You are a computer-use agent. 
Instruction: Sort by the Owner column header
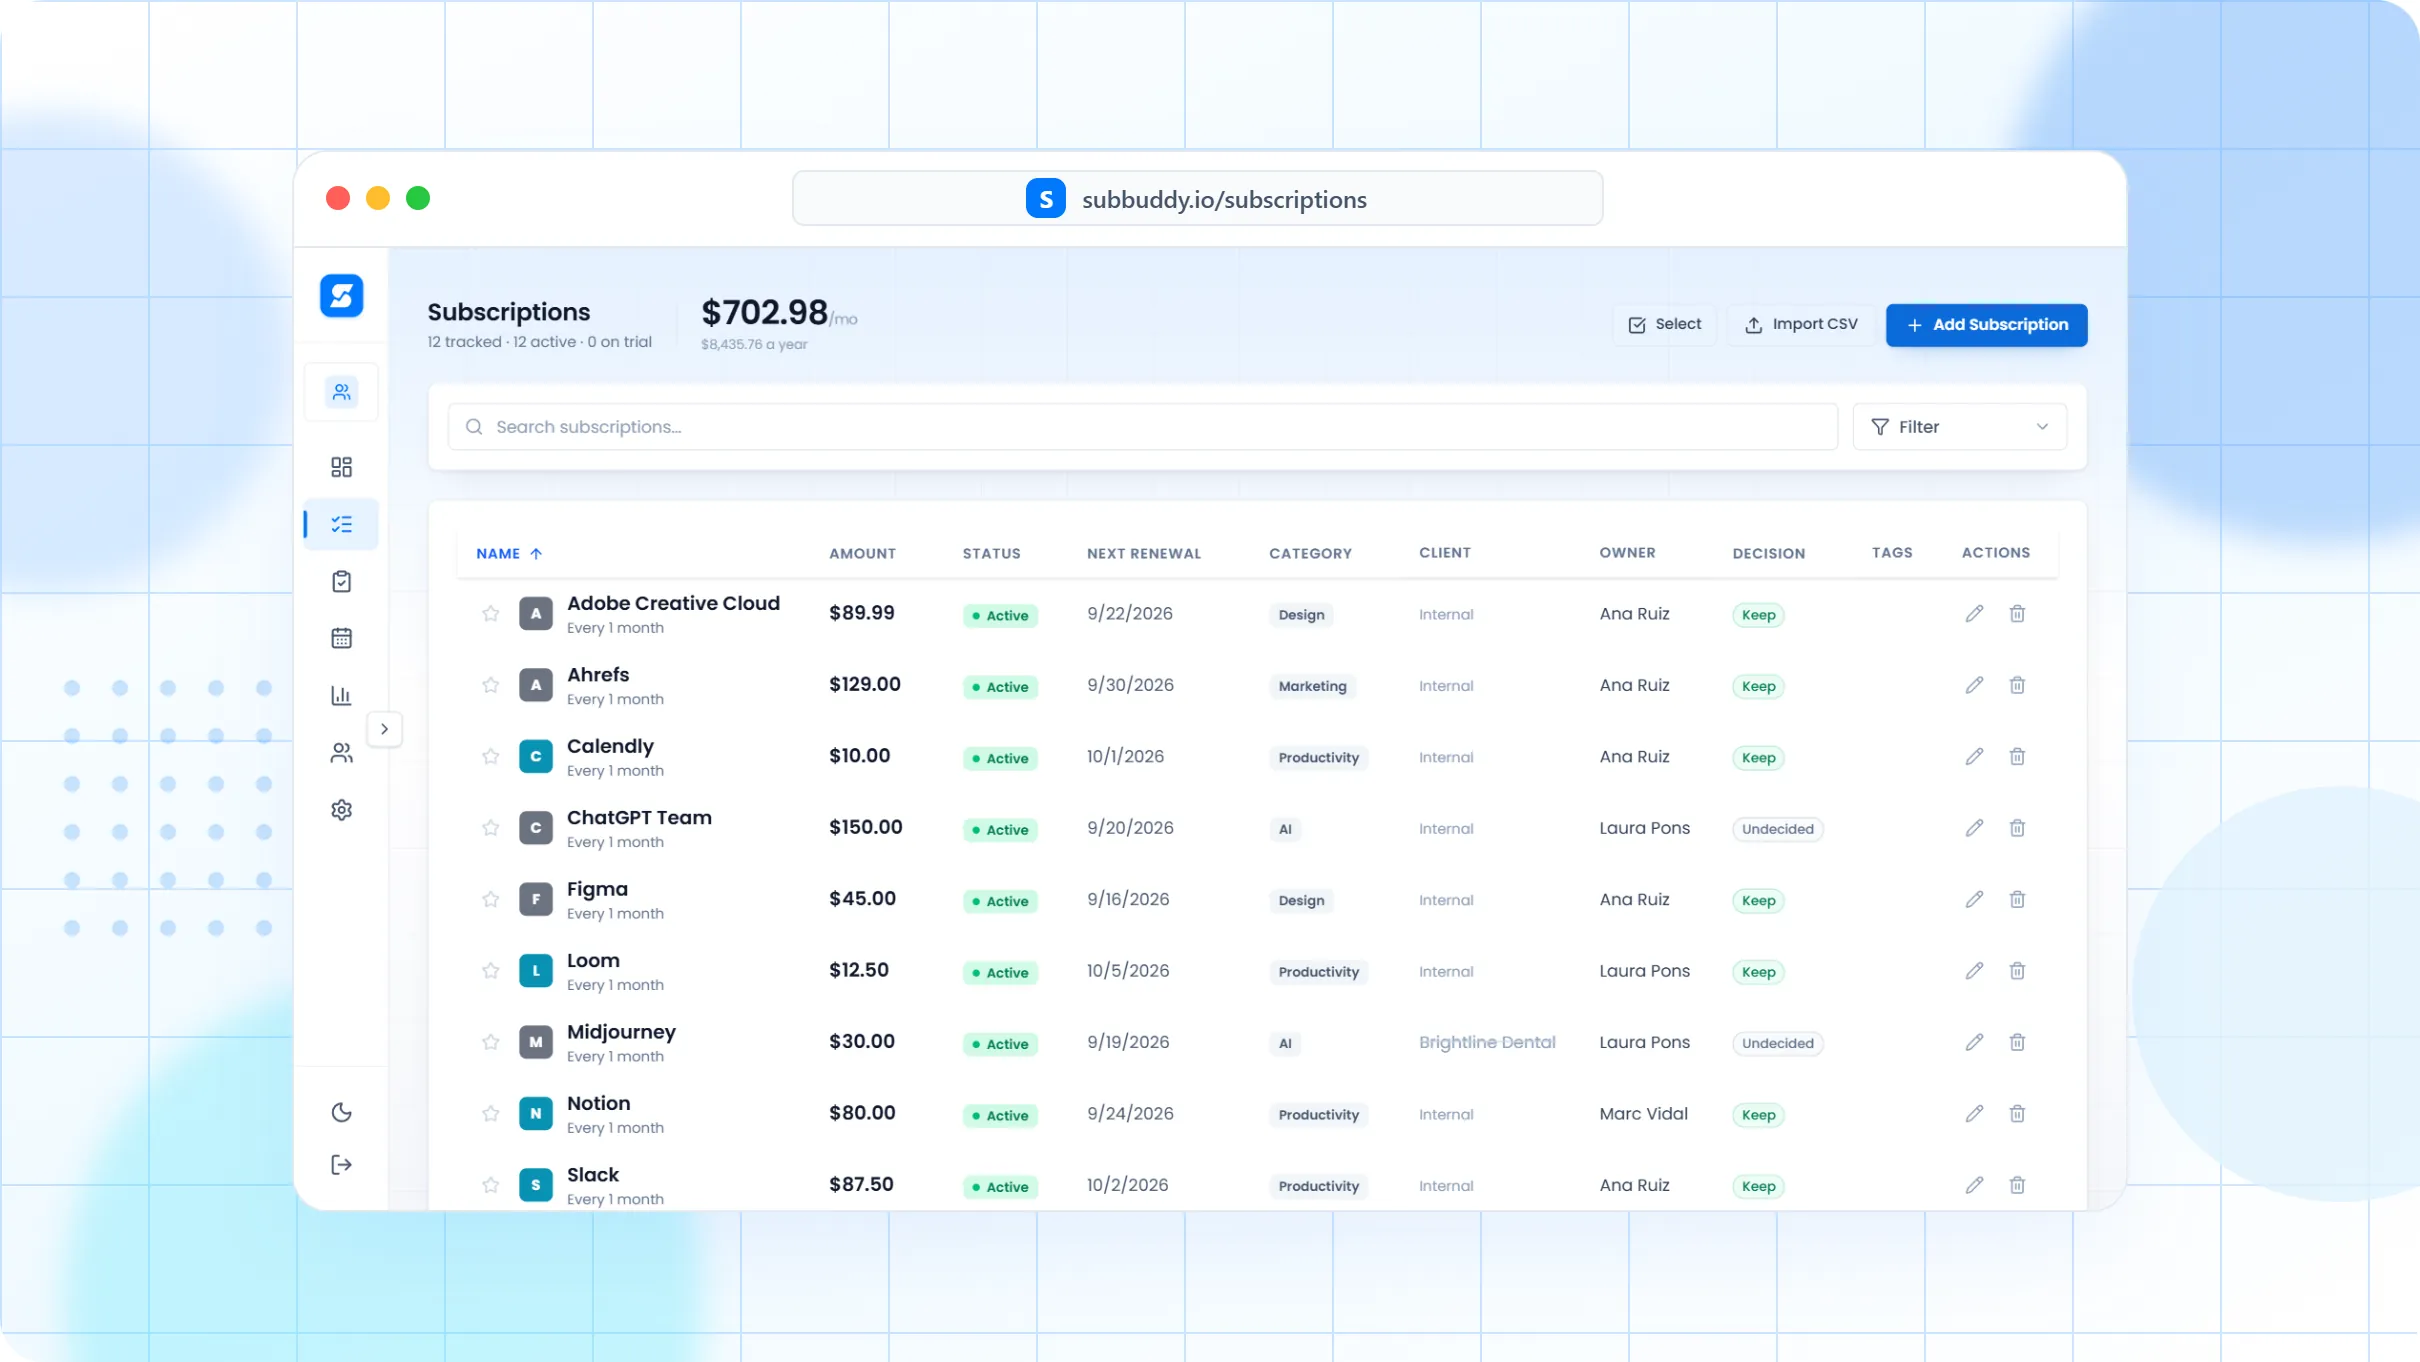pos(1627,553)
